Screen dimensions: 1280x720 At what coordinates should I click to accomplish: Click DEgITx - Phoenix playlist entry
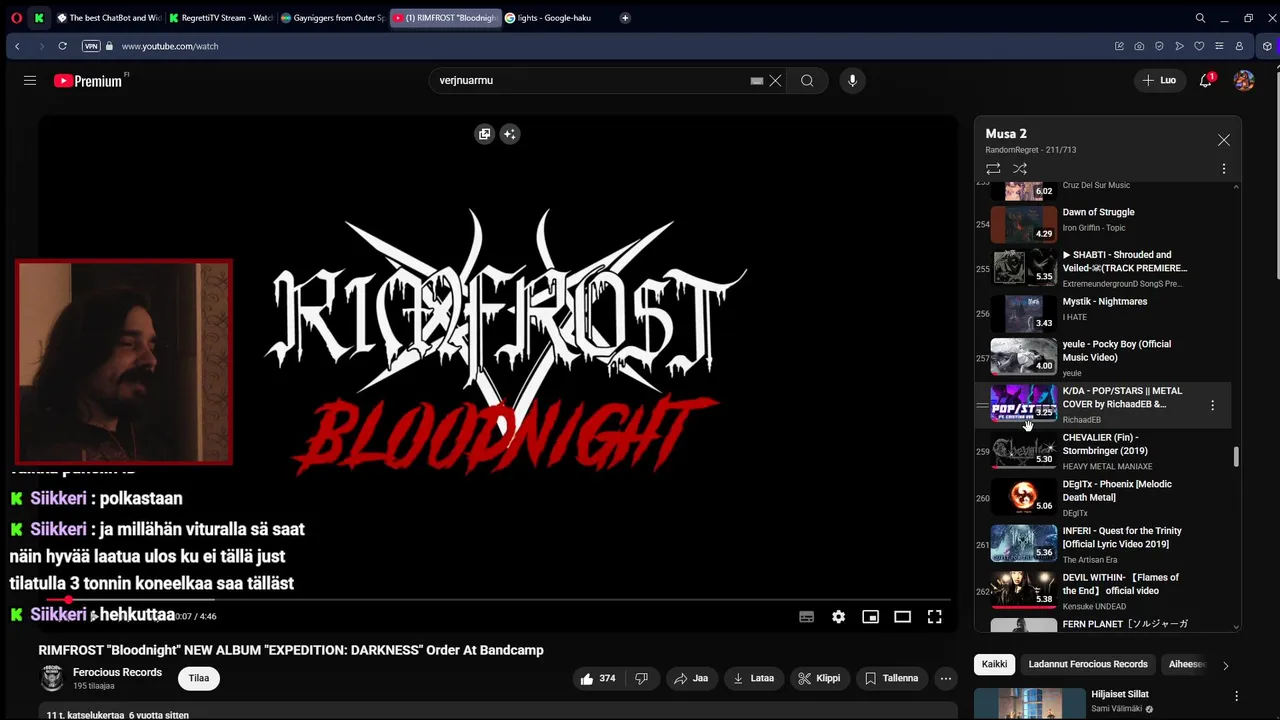(x=1103, y=498)
